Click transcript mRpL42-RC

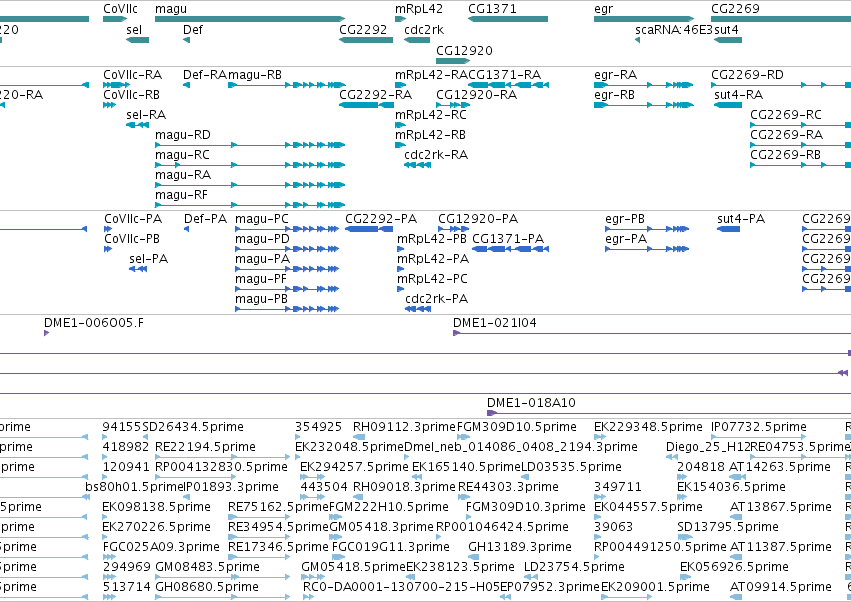tap(430, 115)
